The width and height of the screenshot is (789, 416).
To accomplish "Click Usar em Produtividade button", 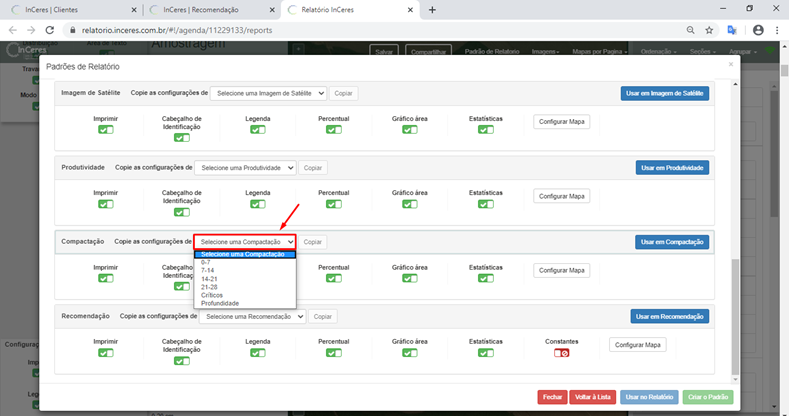I will 672,168.
